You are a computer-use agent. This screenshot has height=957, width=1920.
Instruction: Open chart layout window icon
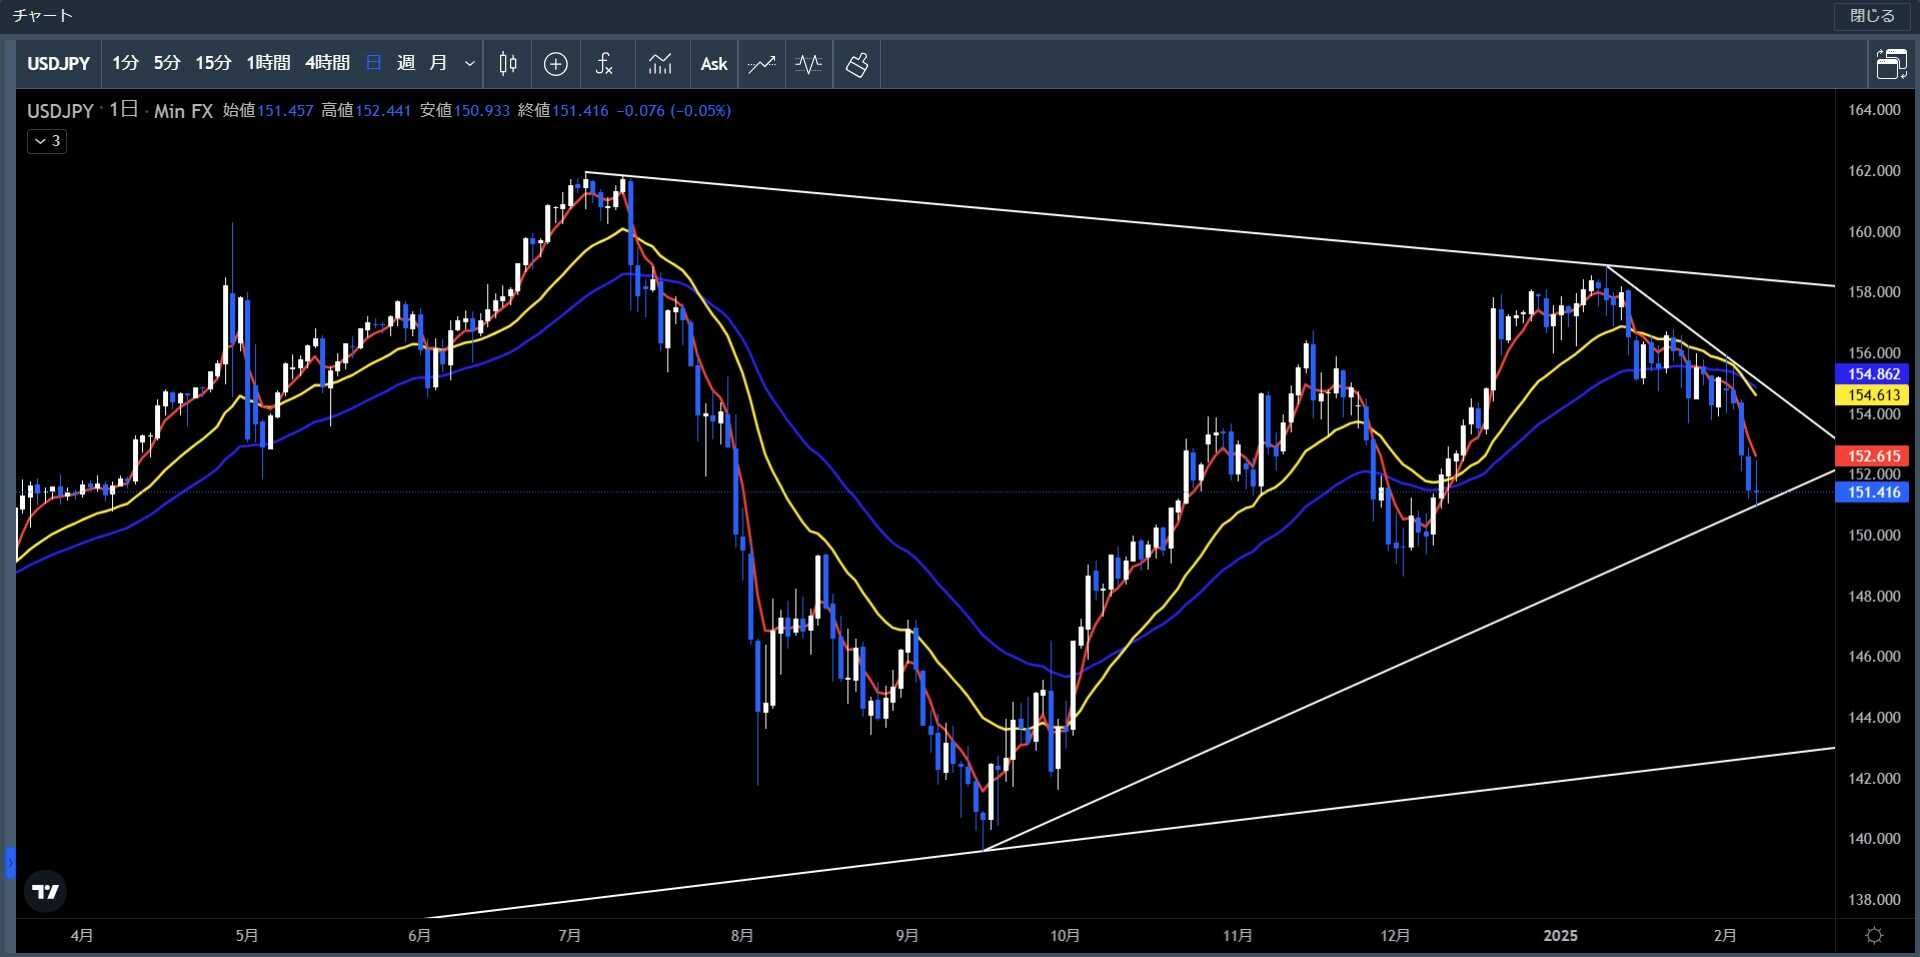click(x=1891, y=64)
